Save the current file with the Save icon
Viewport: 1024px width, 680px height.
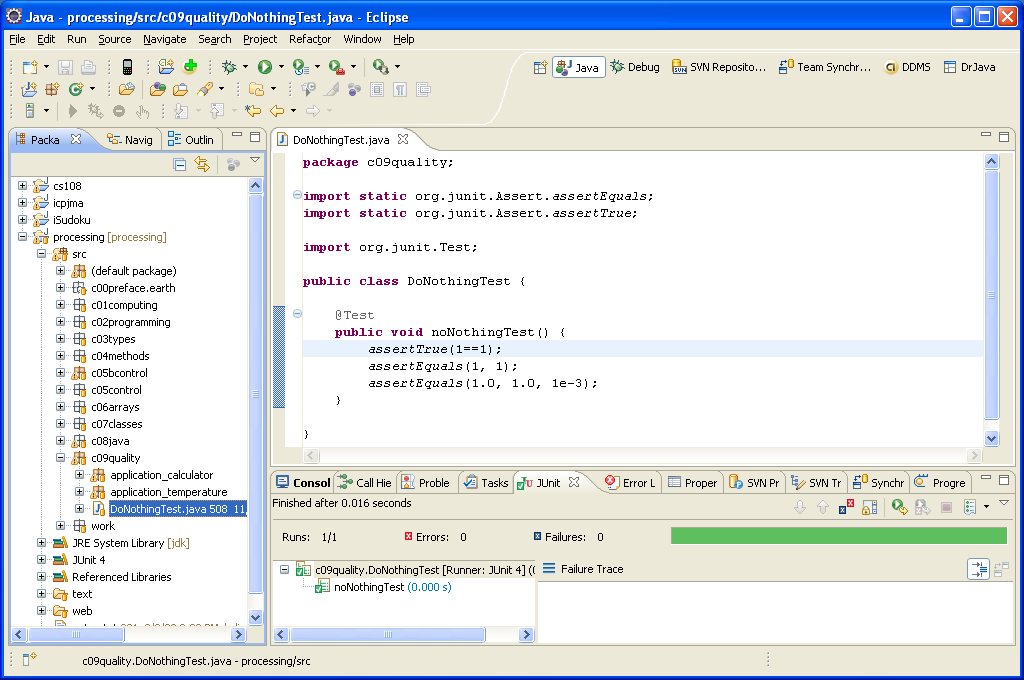[64, 66]
